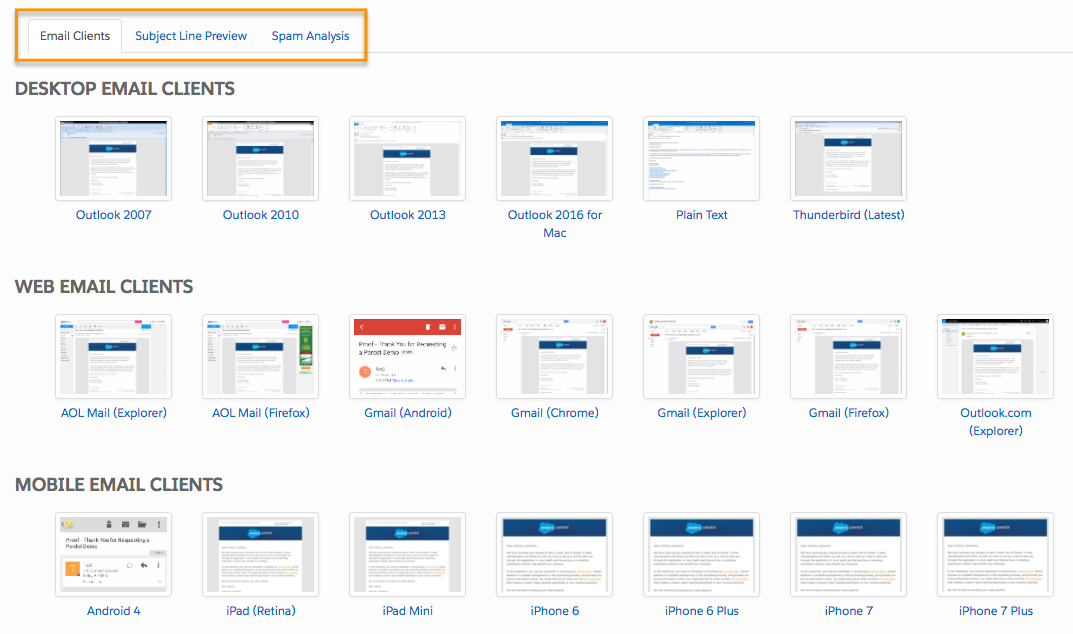Screen dimensions: 1073x634
Task: Open the Android 4 preview thumbnail
Action: 114,555
